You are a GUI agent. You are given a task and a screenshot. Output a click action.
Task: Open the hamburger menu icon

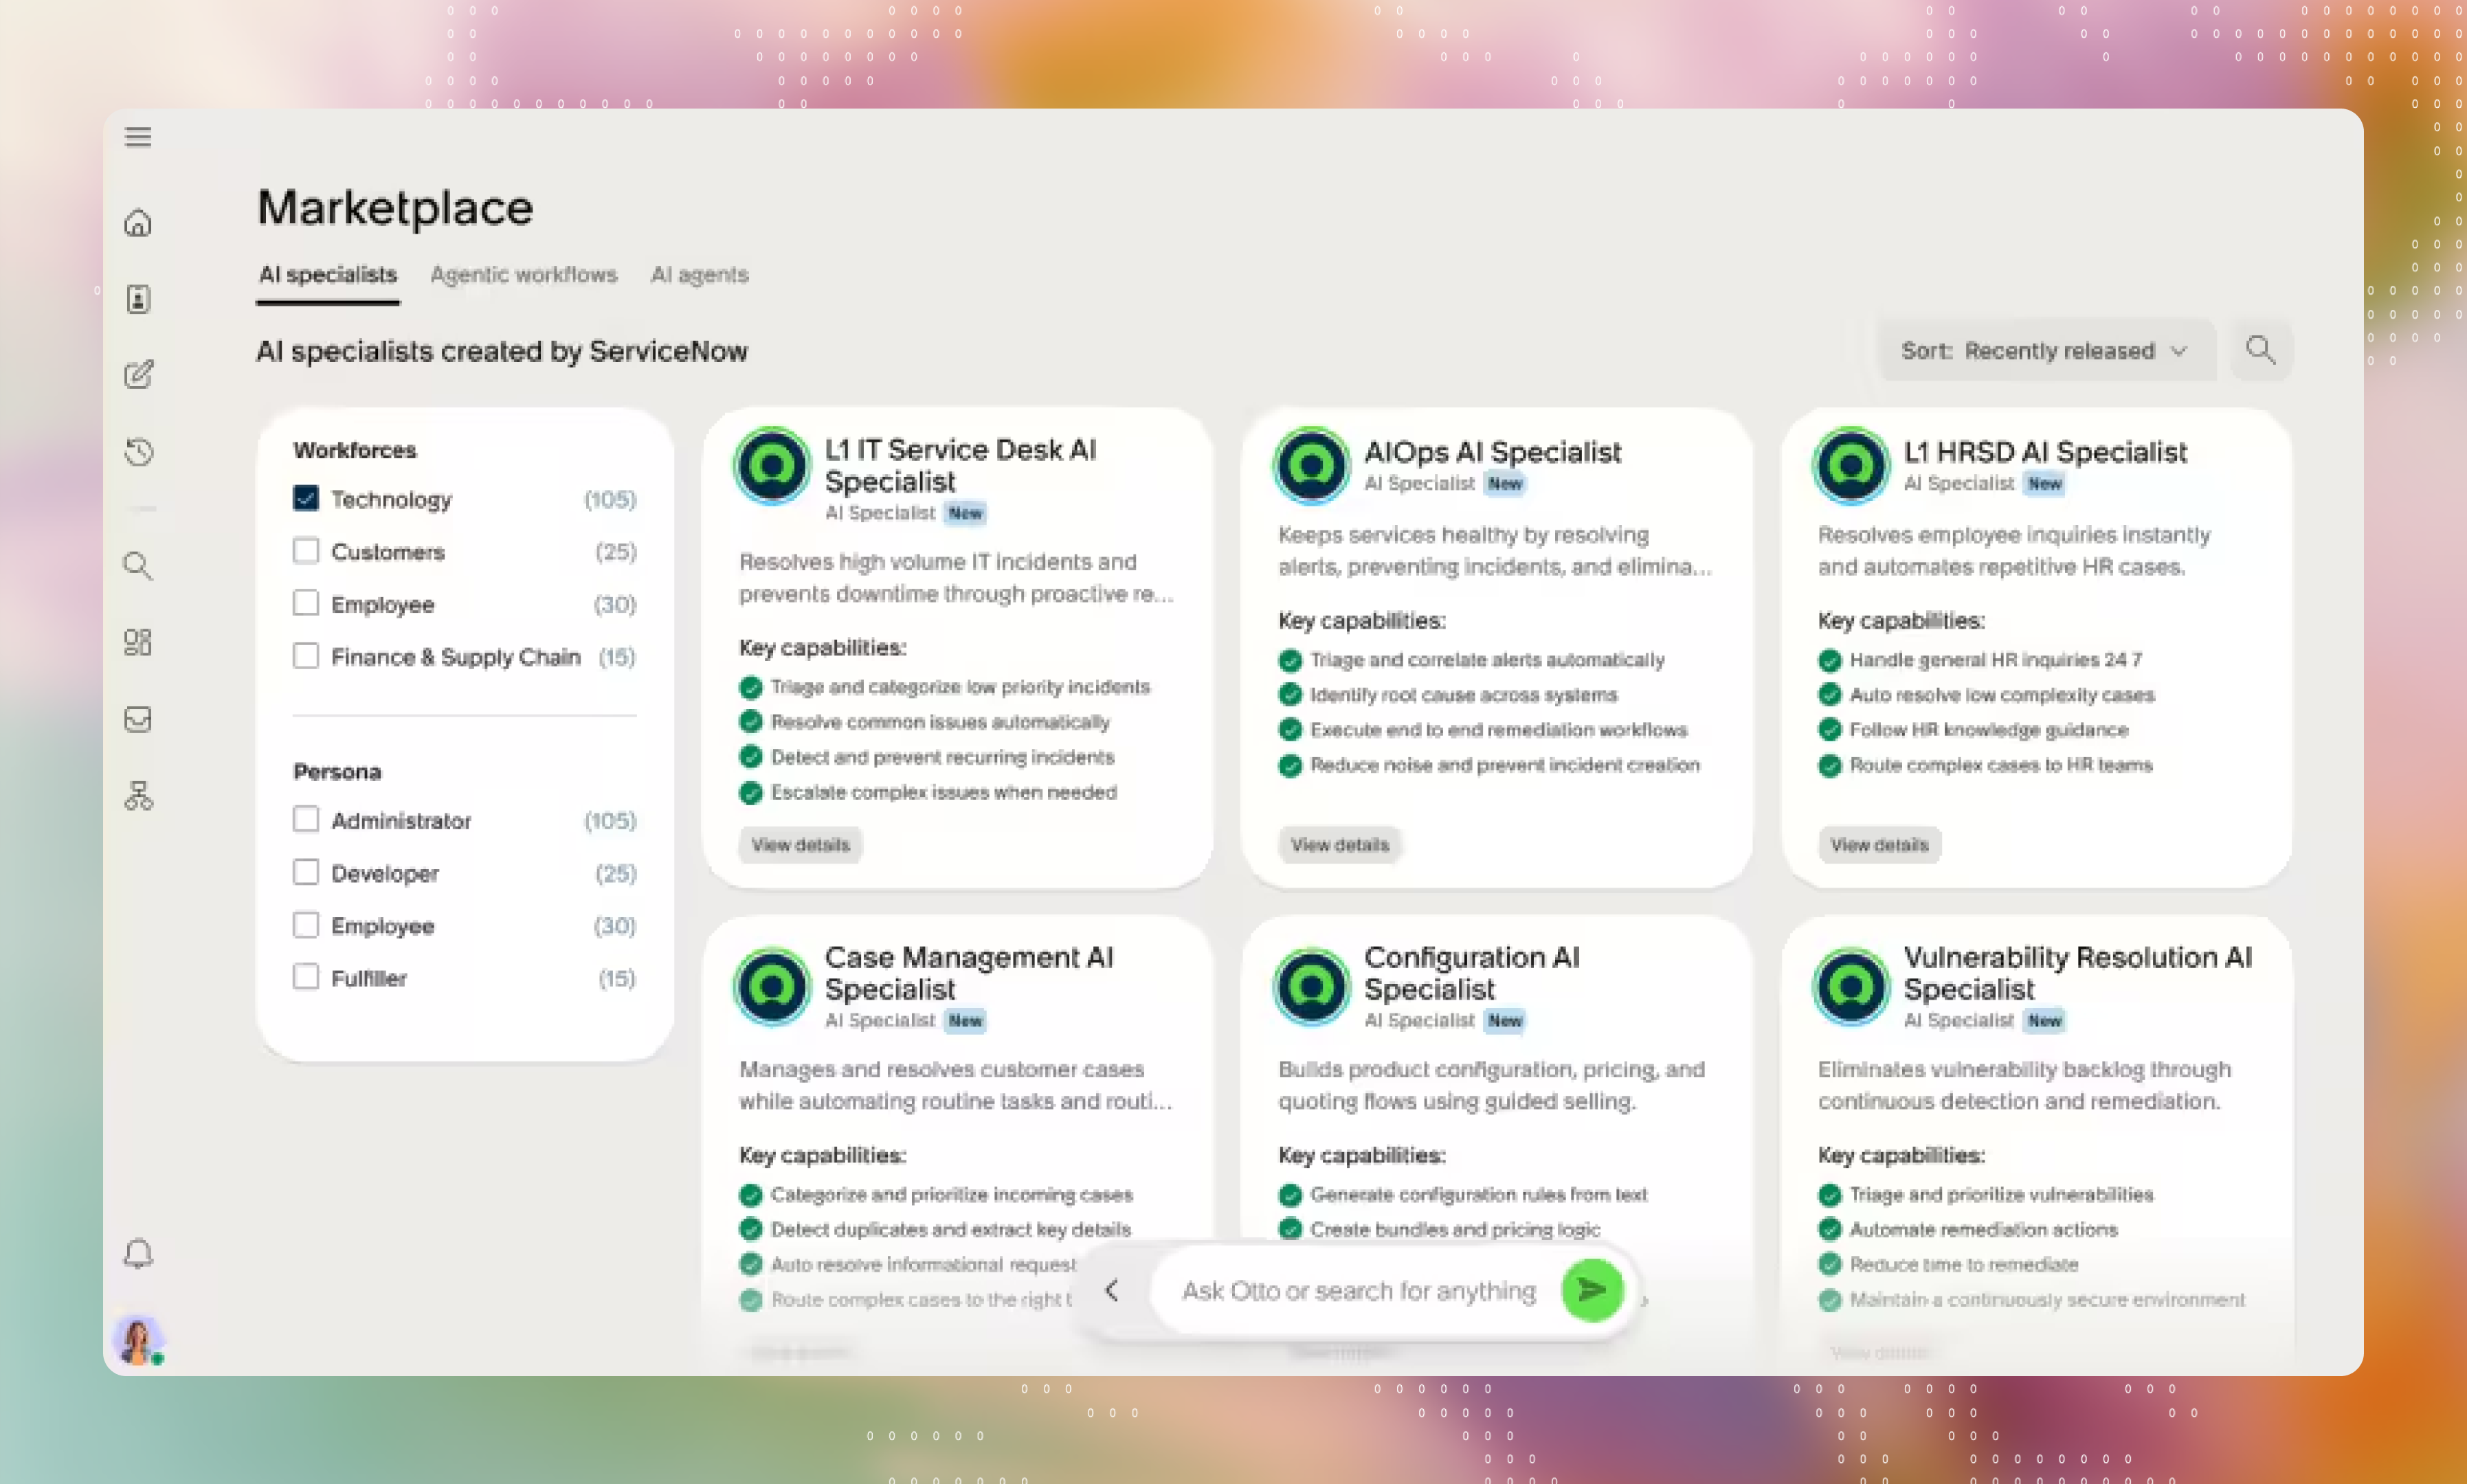click(x=138, y=137)
